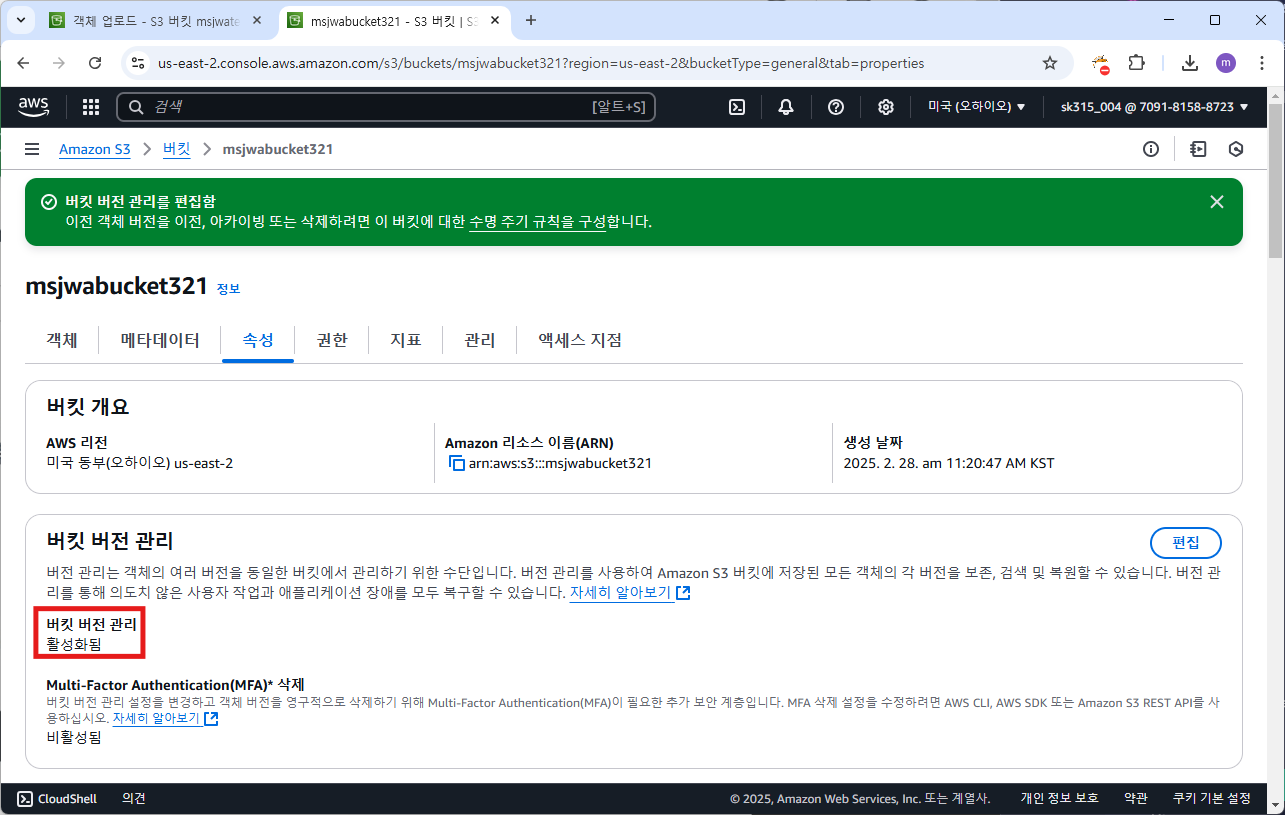Open a new browser tab

point(531,20)
